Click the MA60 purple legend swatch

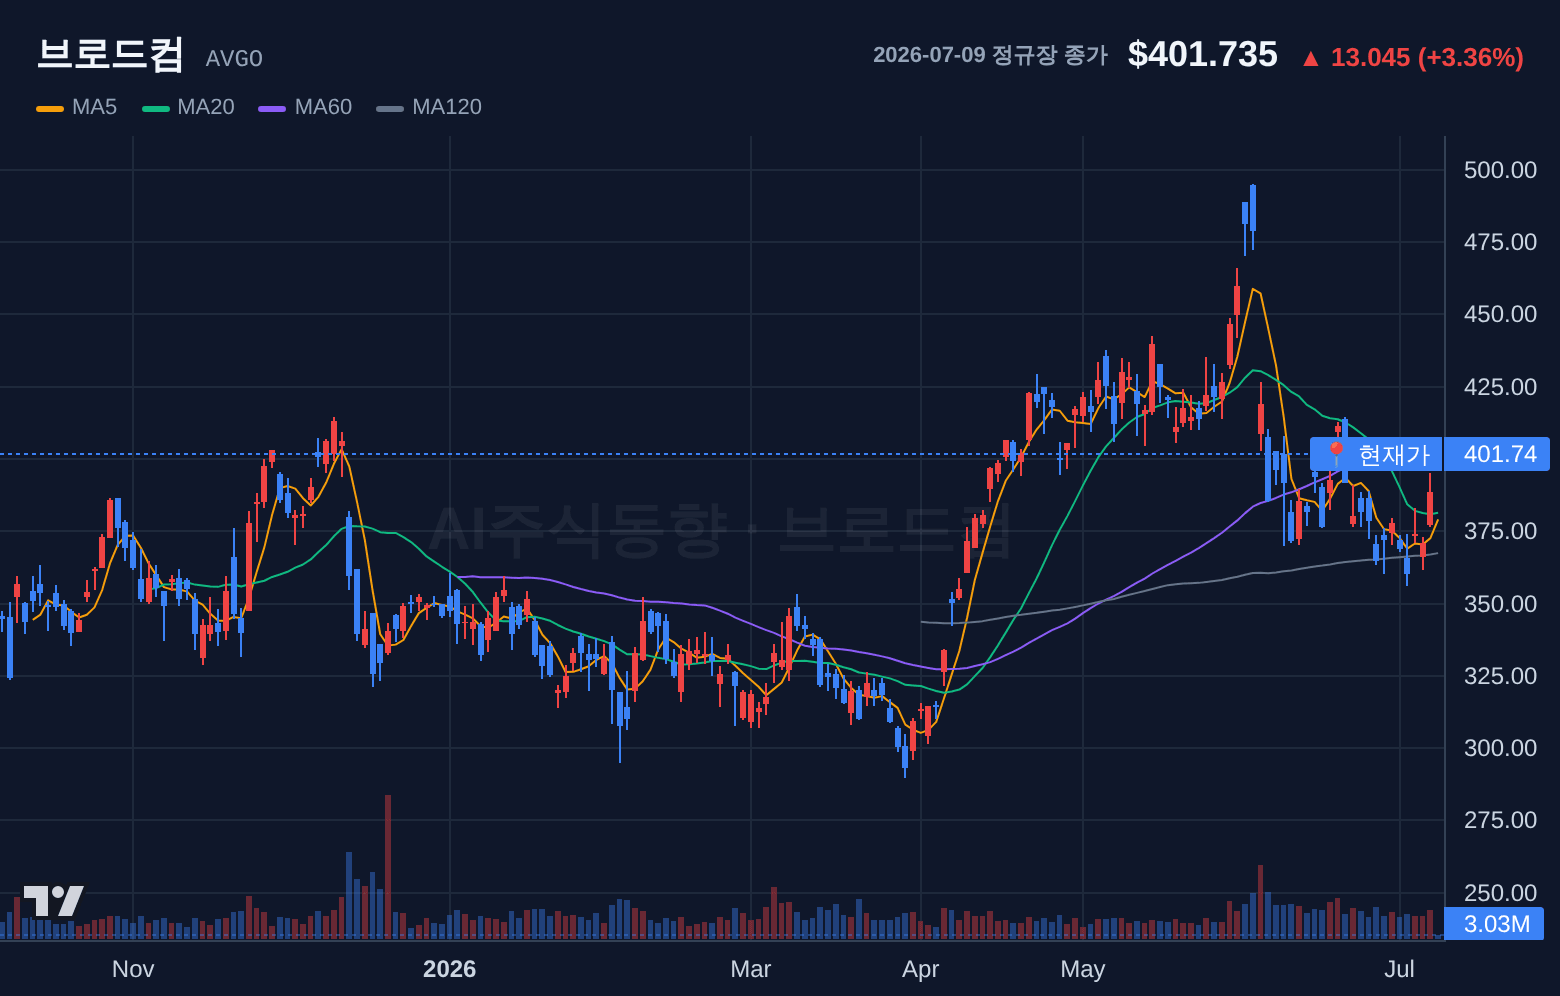point(272,108)
